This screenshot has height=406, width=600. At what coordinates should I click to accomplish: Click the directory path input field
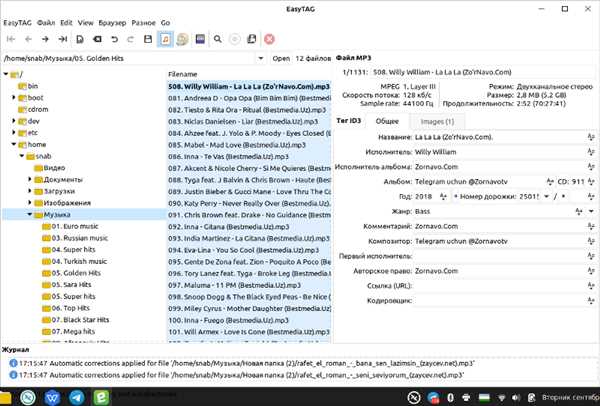129,59
